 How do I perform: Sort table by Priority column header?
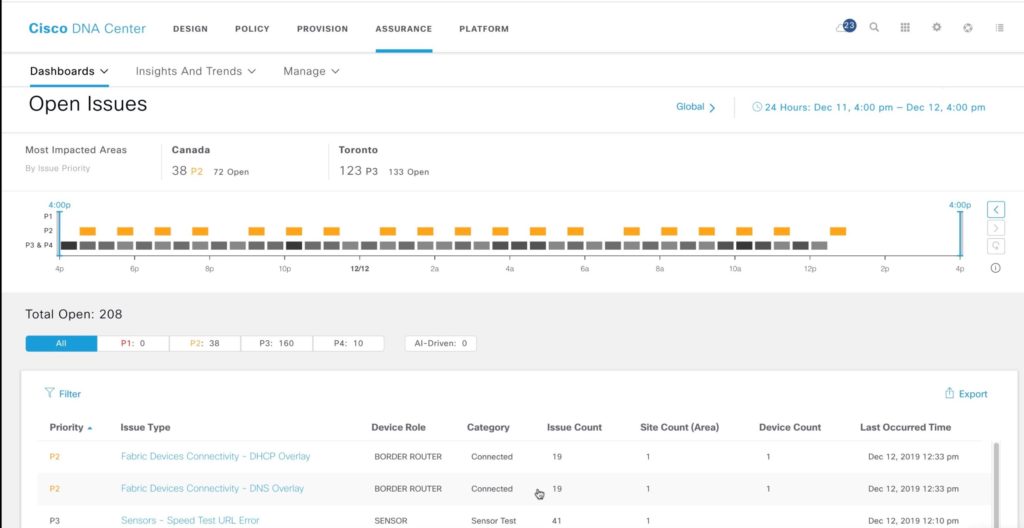click(x=67, y=427)
